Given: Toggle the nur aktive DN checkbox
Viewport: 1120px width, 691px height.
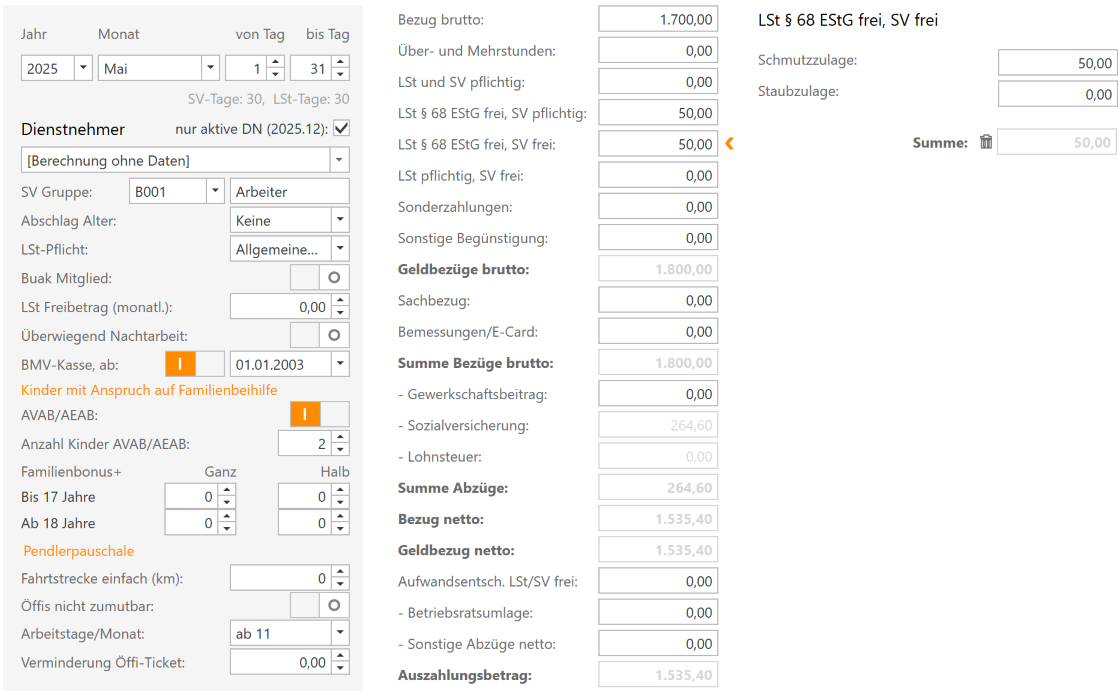Looking at the screenshot, I should click(341, 129).
